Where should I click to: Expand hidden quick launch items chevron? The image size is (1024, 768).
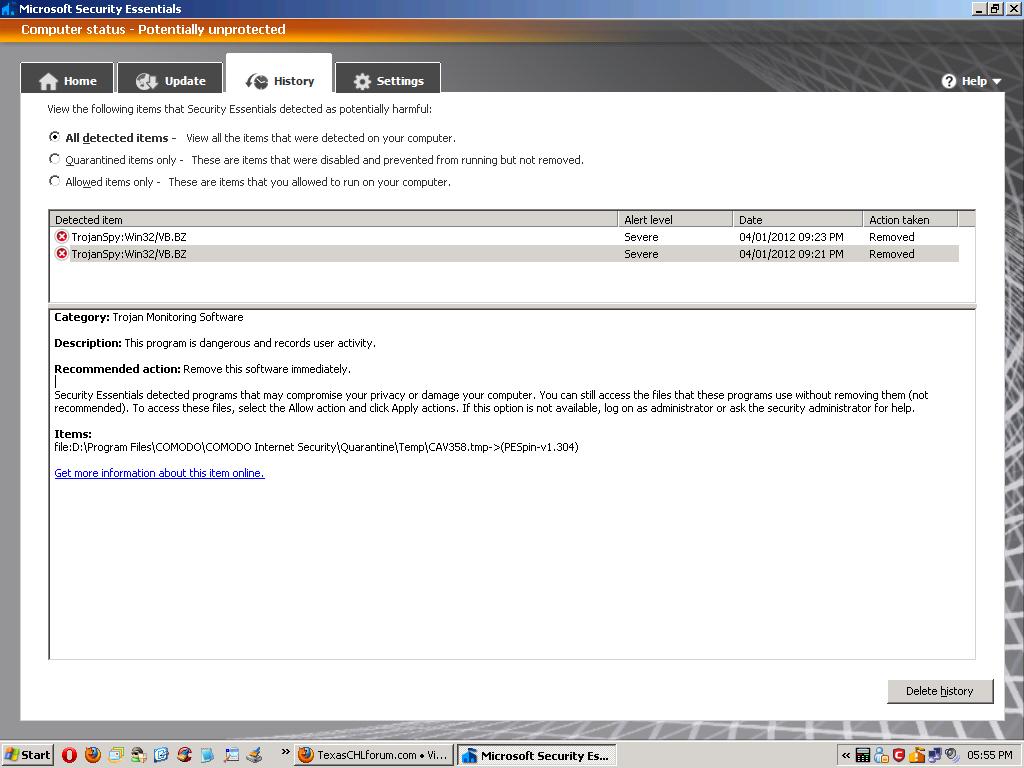pyautogui.click(x=285, y=752)
